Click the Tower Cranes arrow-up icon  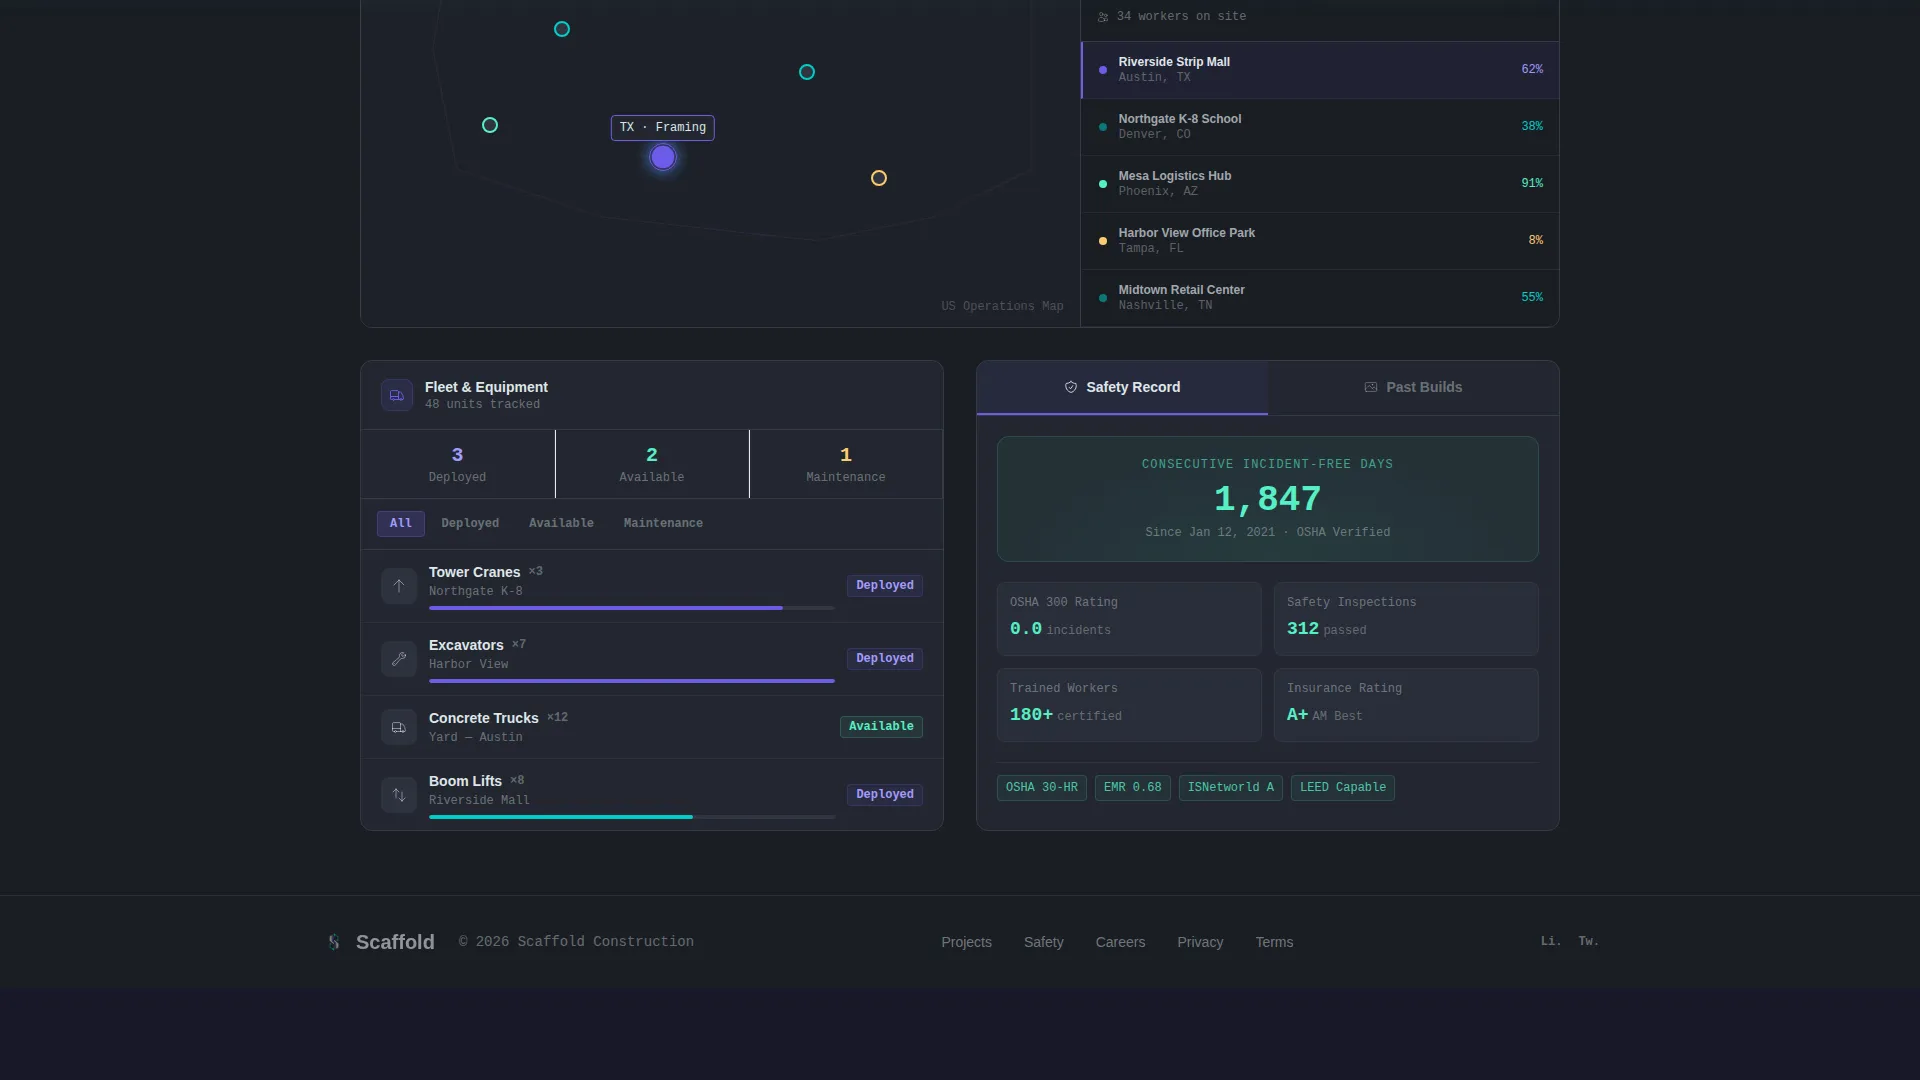[x=399, y=586]
